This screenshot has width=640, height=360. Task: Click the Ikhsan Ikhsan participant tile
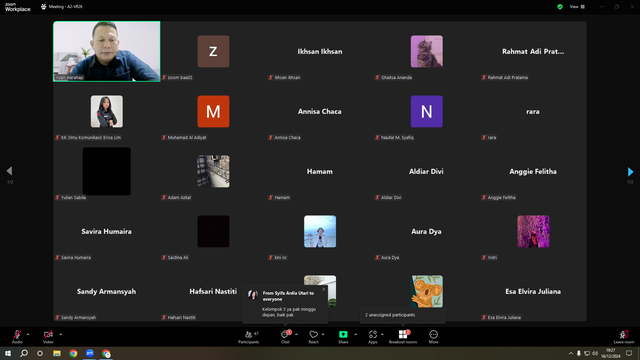(320, 51)
